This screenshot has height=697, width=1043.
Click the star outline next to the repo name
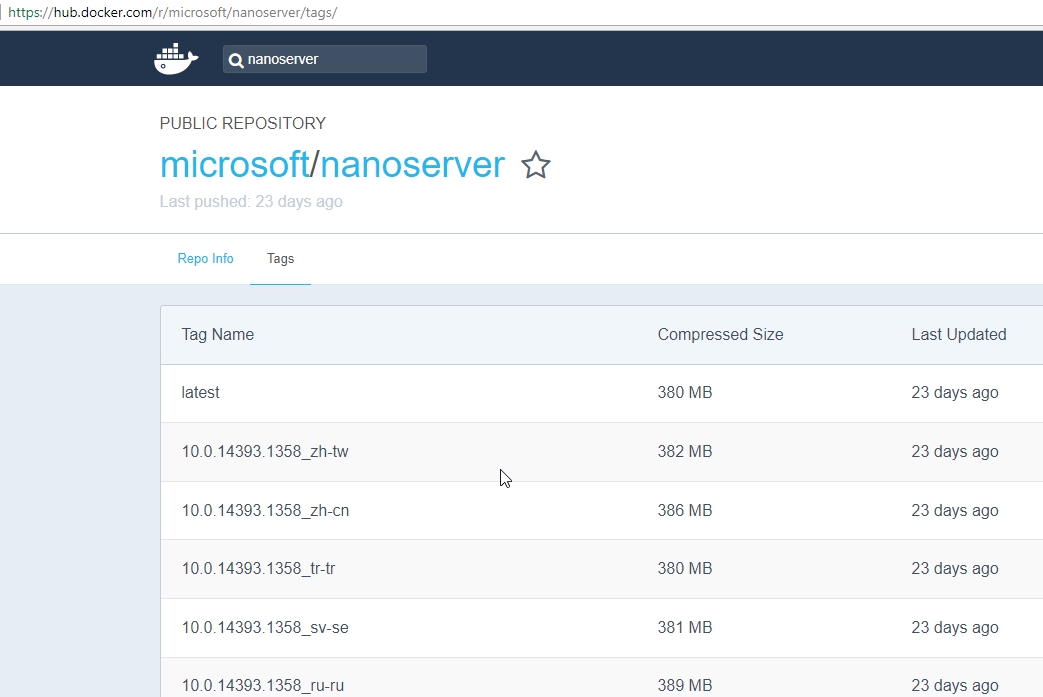(536, 165)
